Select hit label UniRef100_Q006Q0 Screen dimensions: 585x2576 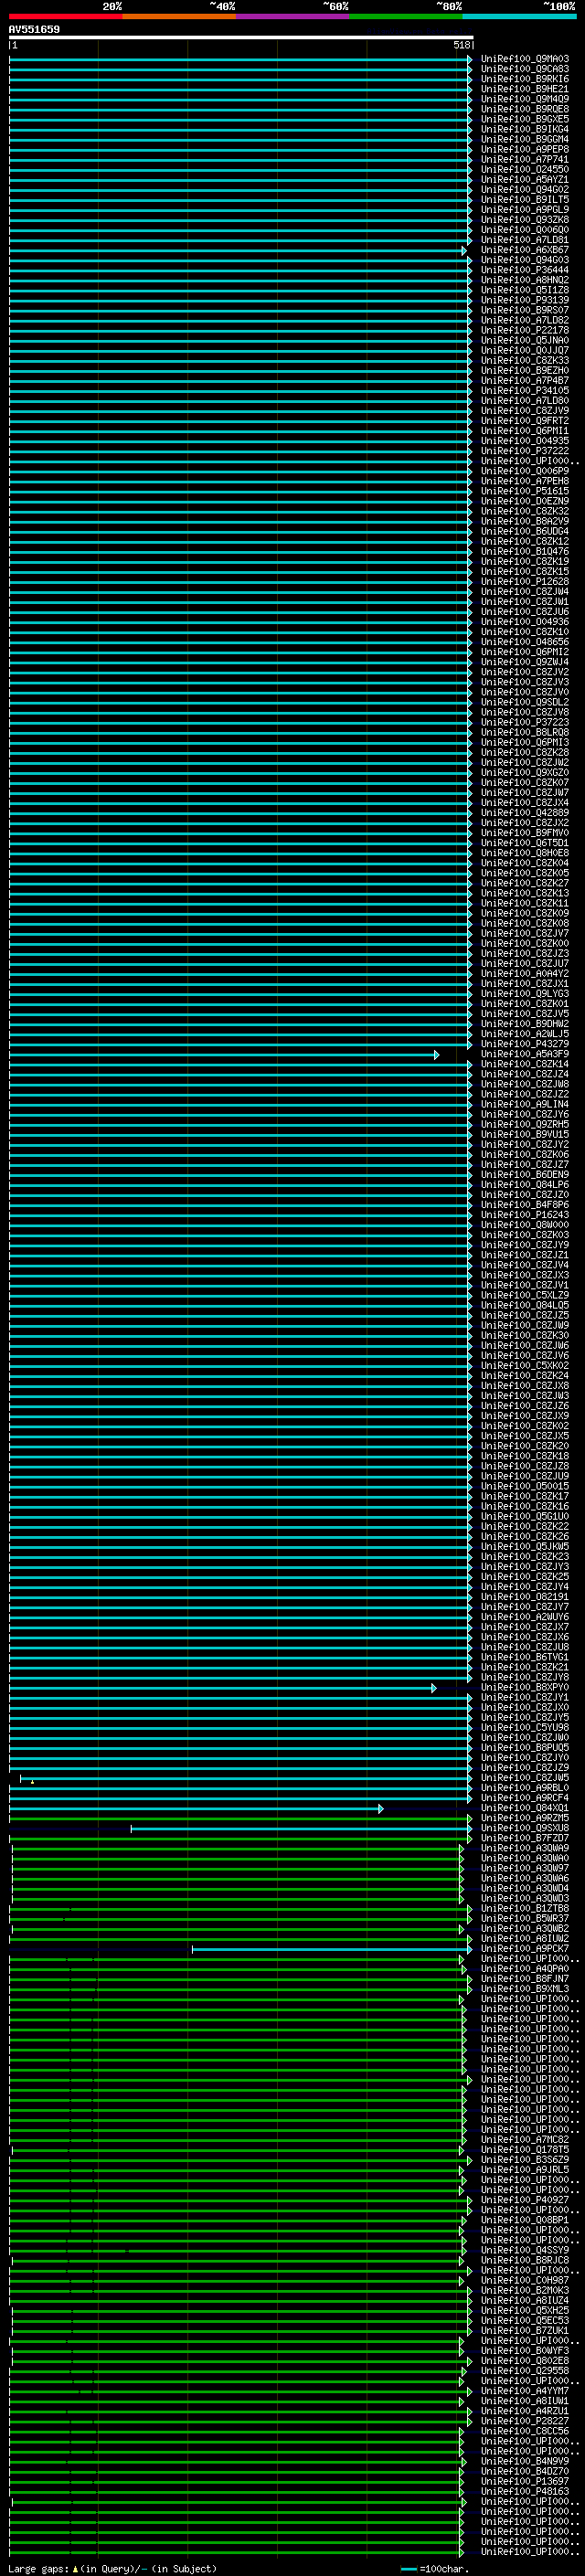(x=525, y=230)
